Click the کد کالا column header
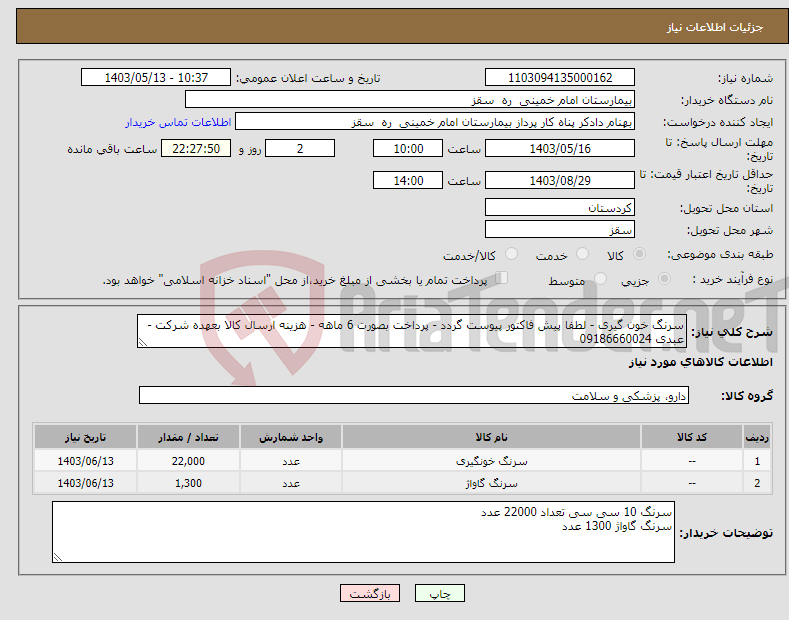This screenshot has height=620, width=789. pyautogui.click(x=692, y=437)
